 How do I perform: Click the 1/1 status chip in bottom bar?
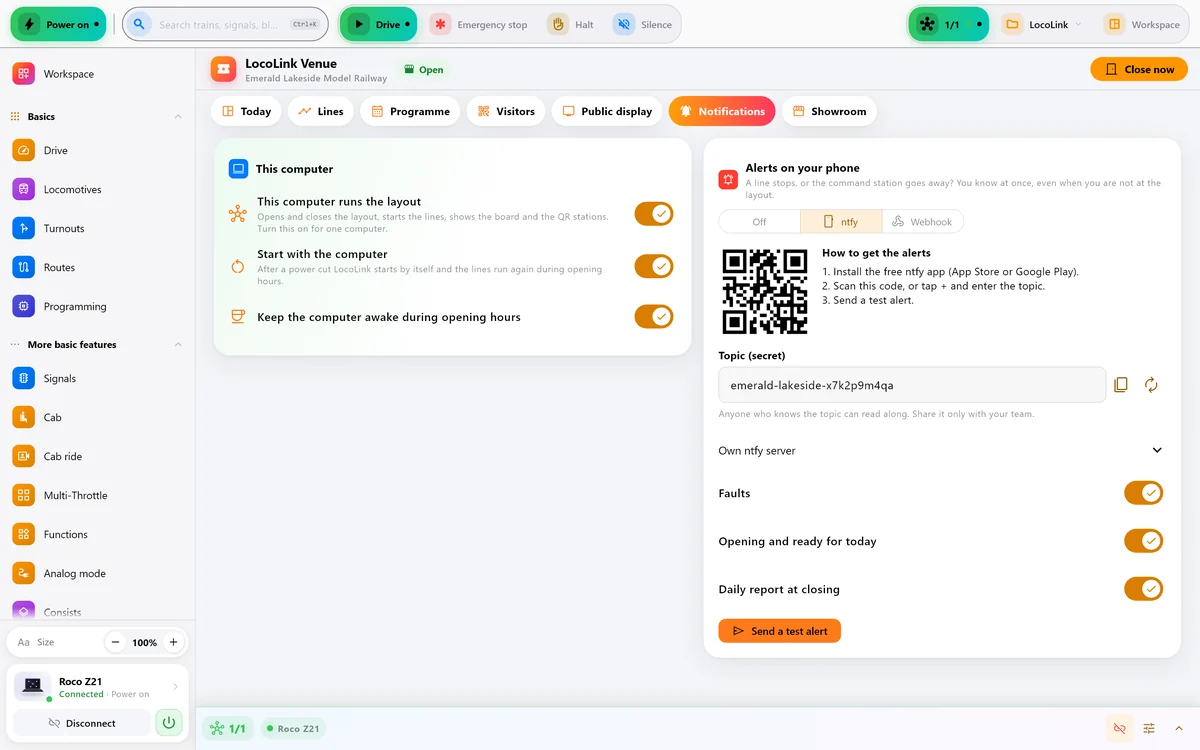tap(228, 729)
